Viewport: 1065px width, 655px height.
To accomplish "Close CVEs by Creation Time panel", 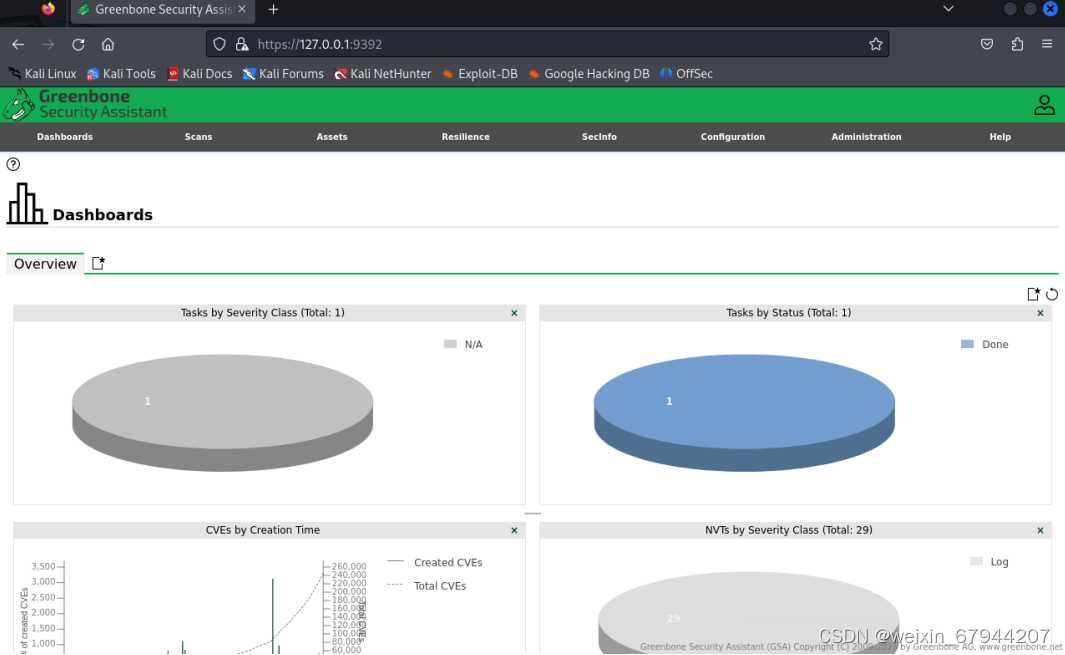I will [x=514, y=531].
